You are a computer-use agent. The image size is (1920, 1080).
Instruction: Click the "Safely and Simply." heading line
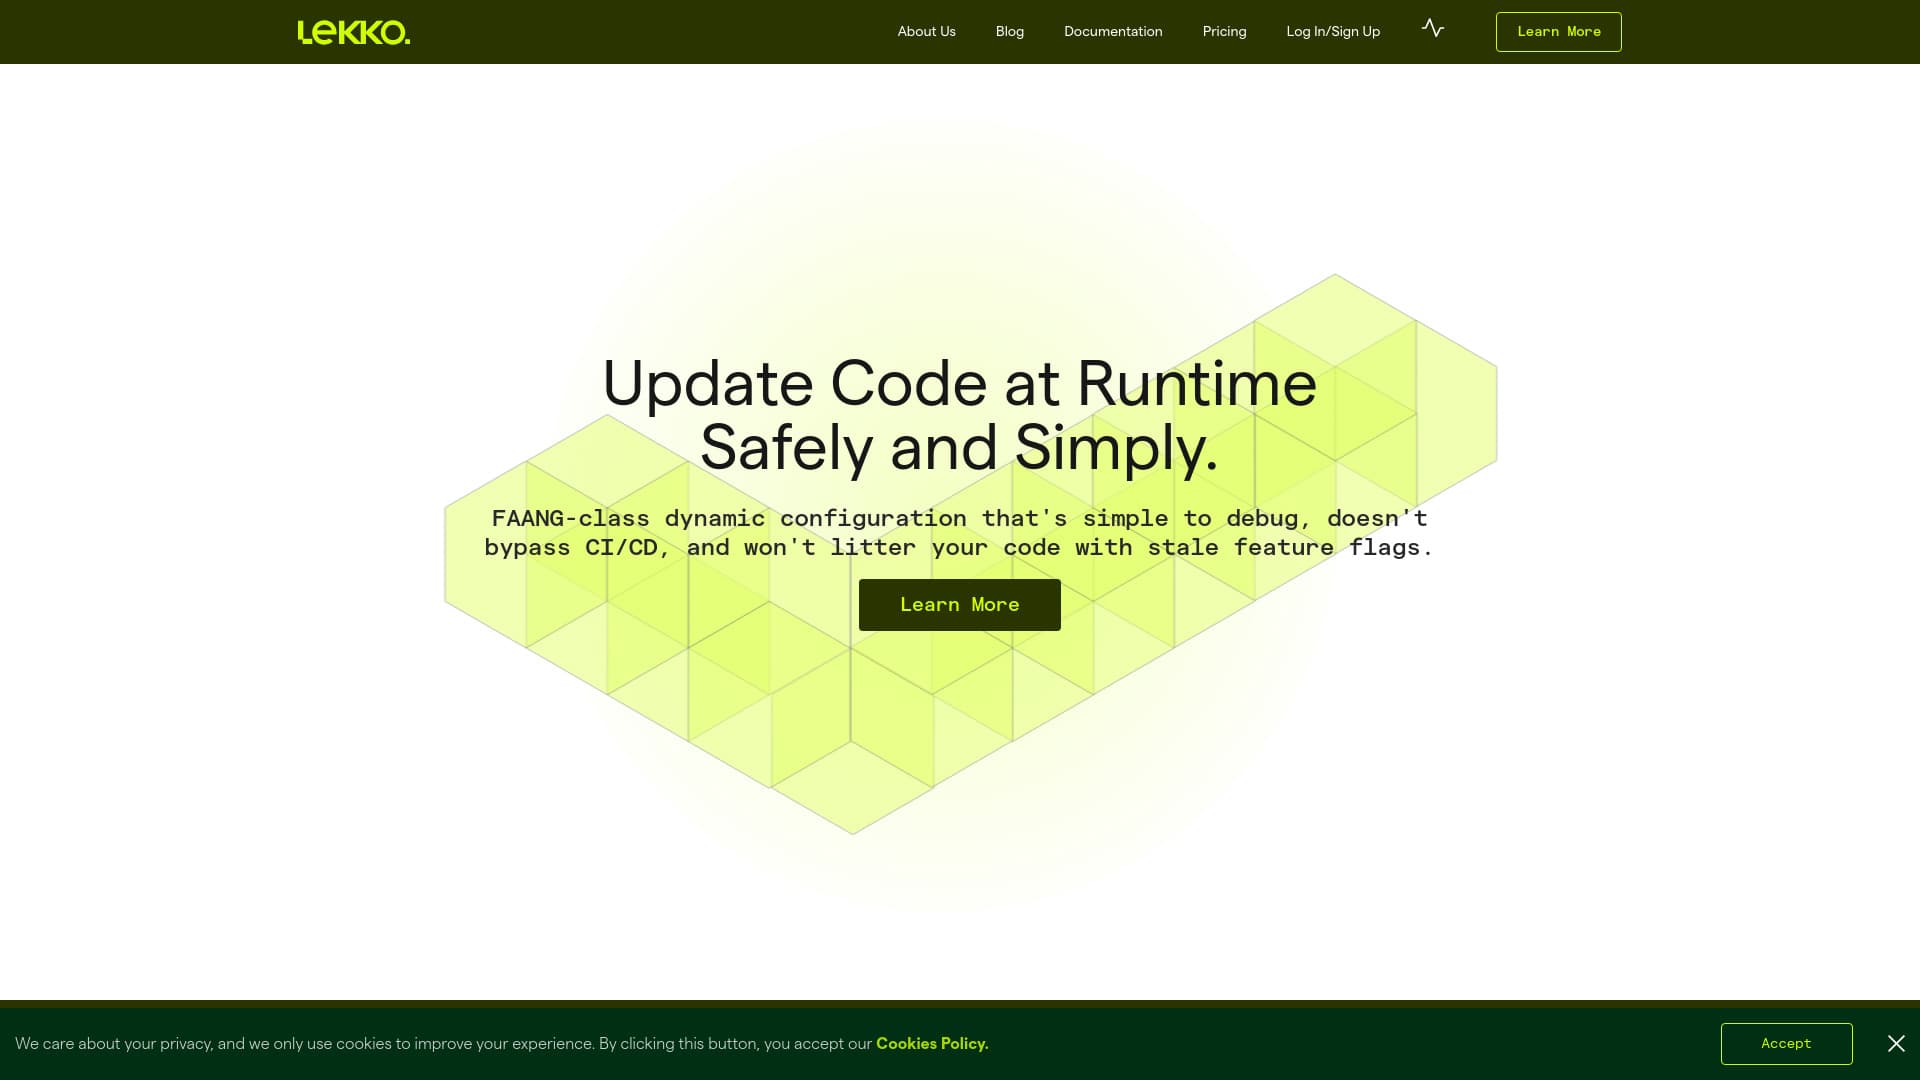[x=959, y=448]
